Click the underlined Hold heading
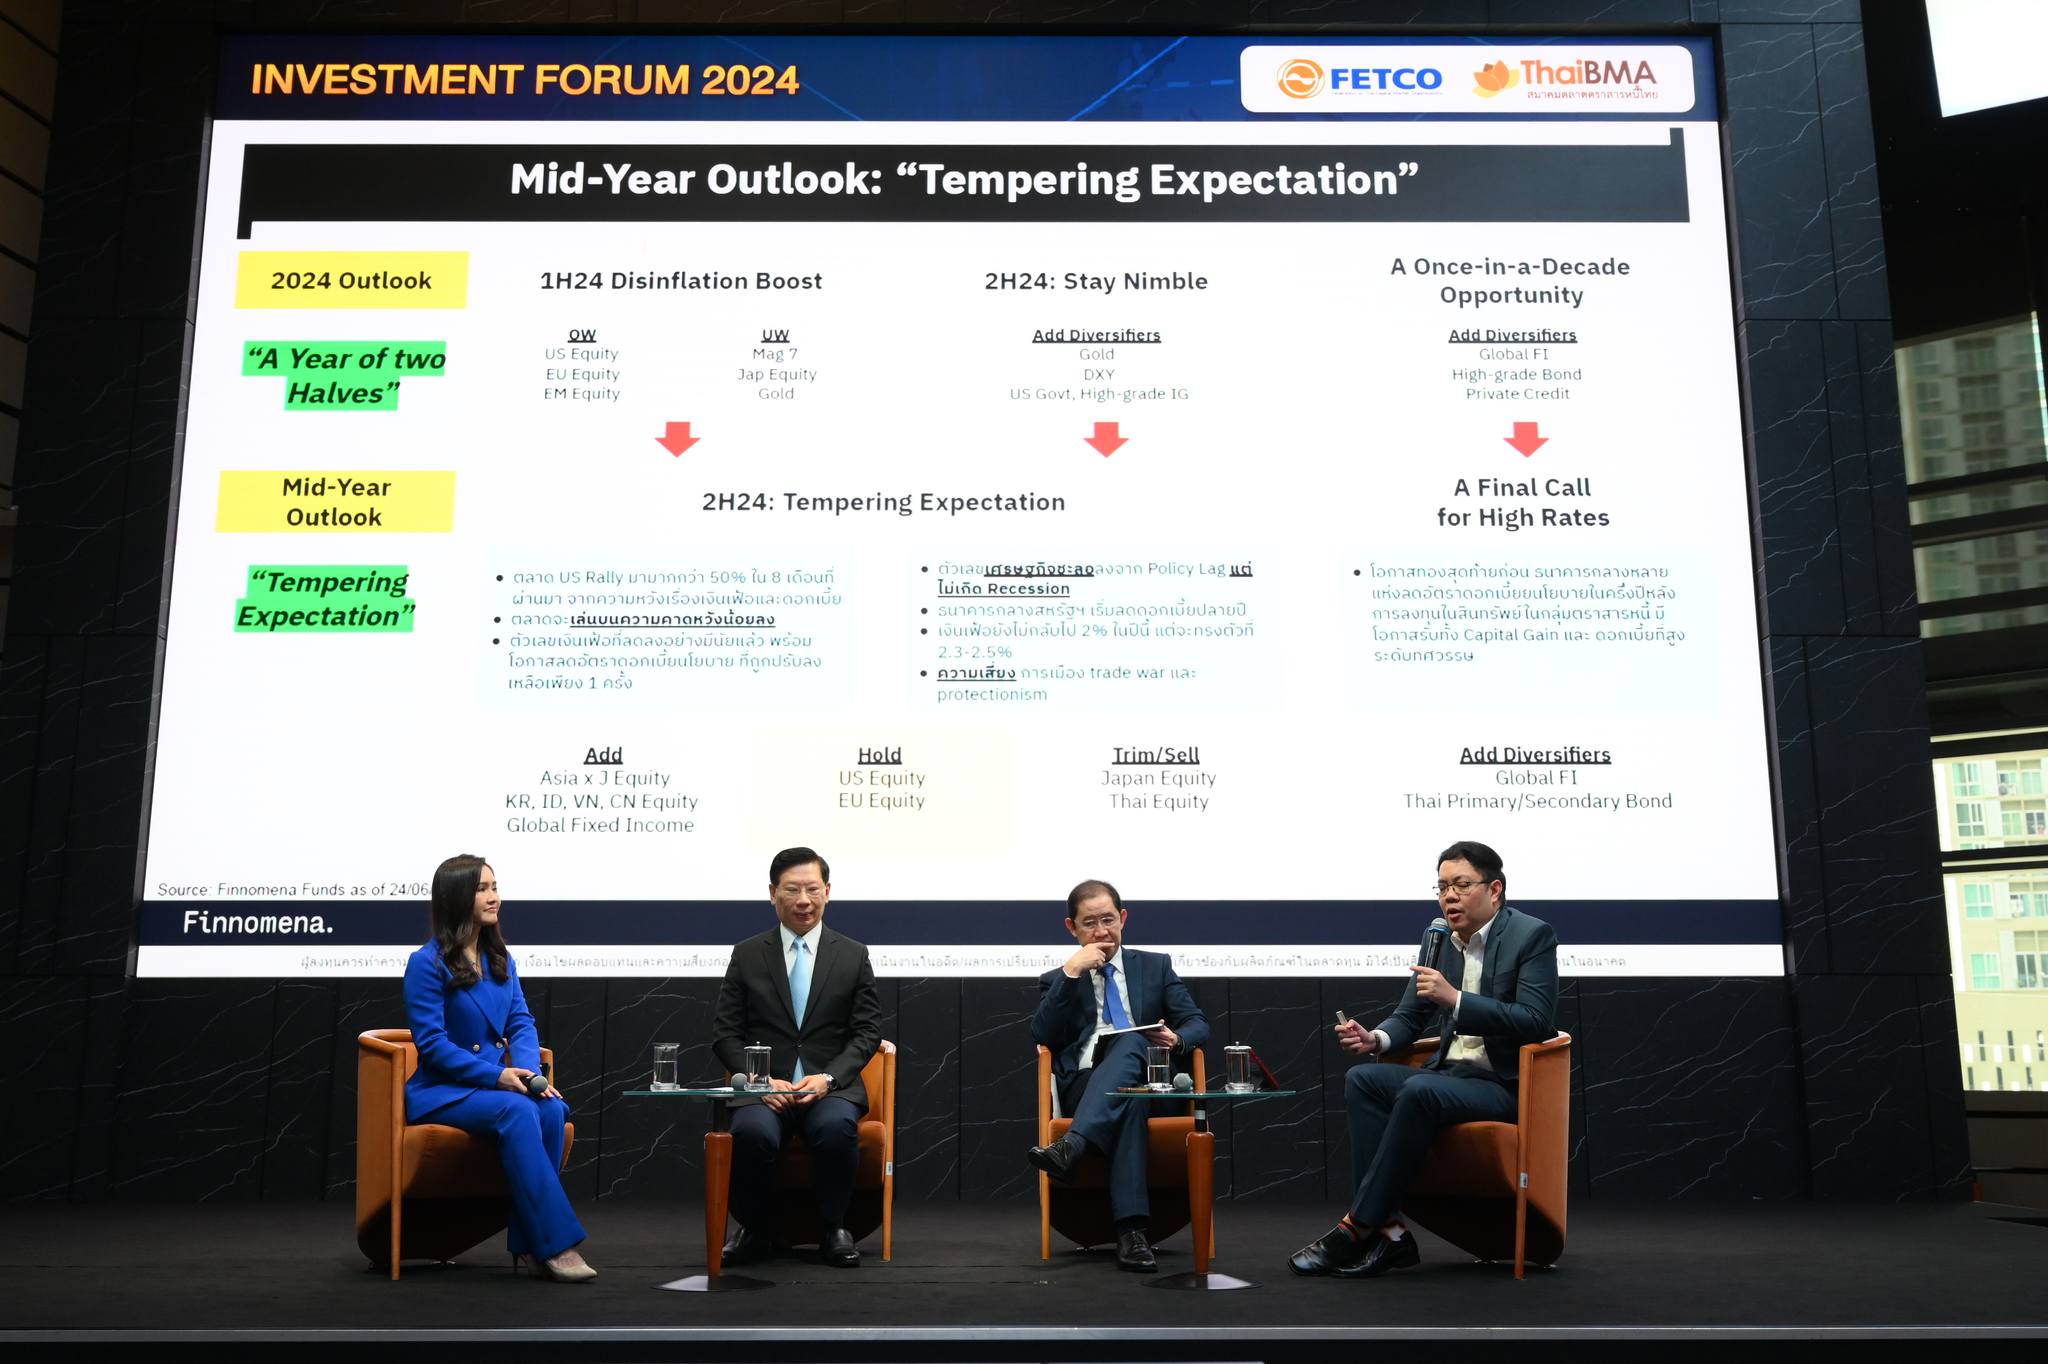2048x1364 pixels. click(x=879, y=755)
